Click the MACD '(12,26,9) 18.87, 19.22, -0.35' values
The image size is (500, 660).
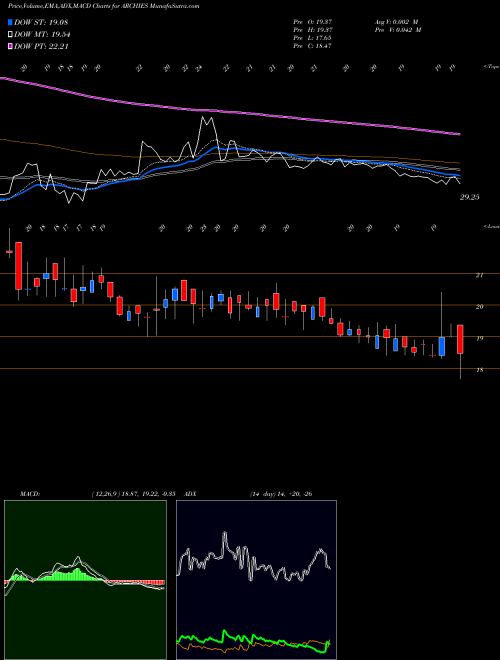[x=133, y=494]
